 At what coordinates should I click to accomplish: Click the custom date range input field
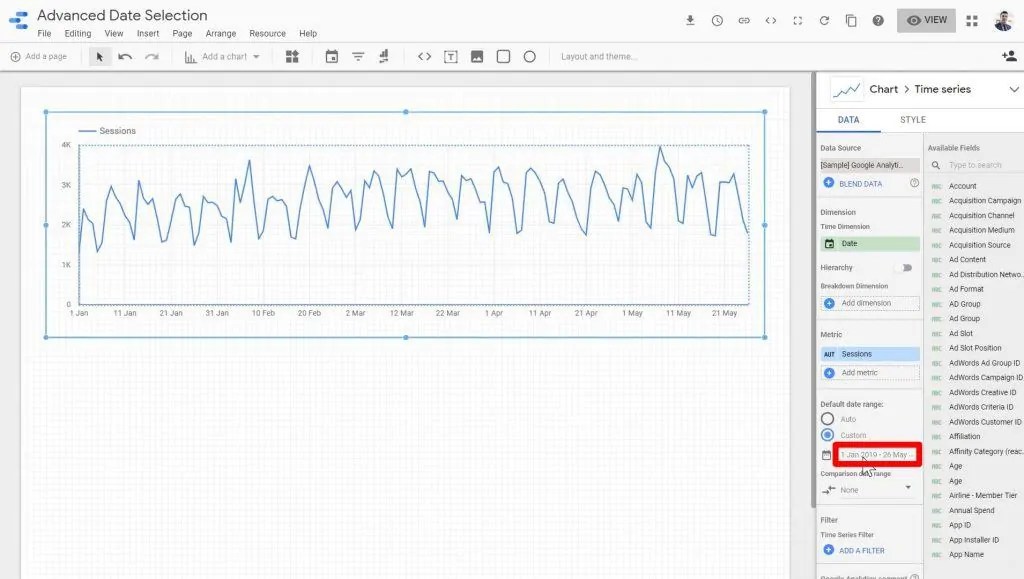pos(874,454)
